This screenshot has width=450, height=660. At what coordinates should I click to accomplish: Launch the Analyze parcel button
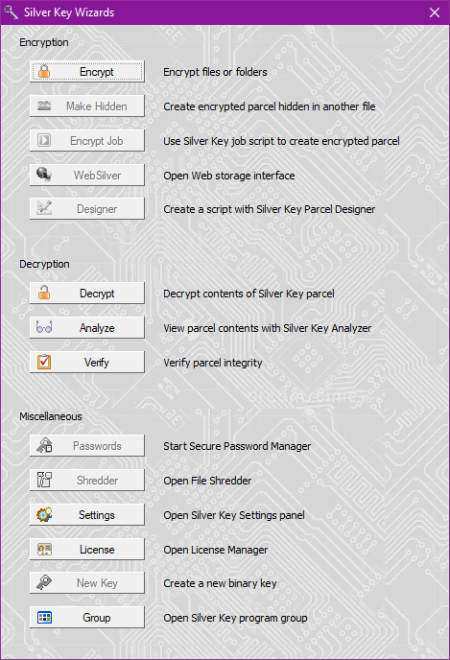(87, 327)
